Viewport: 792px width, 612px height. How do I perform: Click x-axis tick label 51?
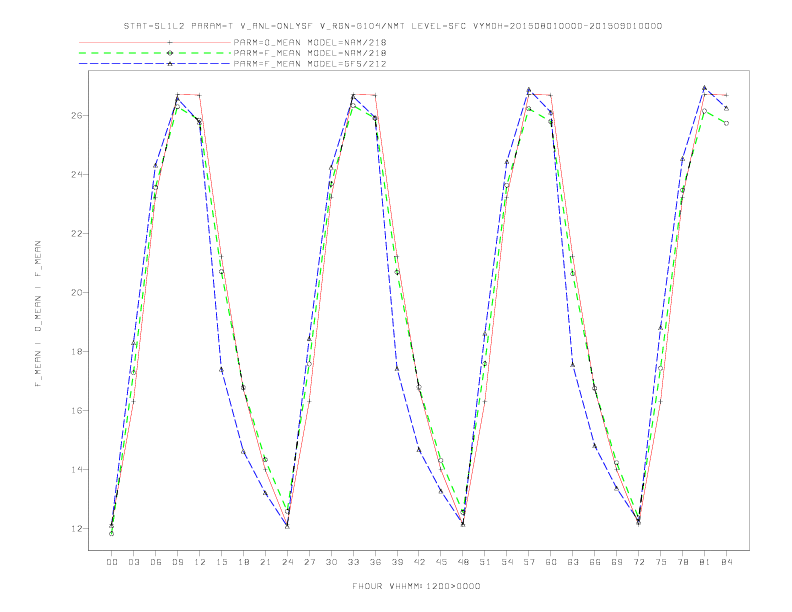coord(485,562)
